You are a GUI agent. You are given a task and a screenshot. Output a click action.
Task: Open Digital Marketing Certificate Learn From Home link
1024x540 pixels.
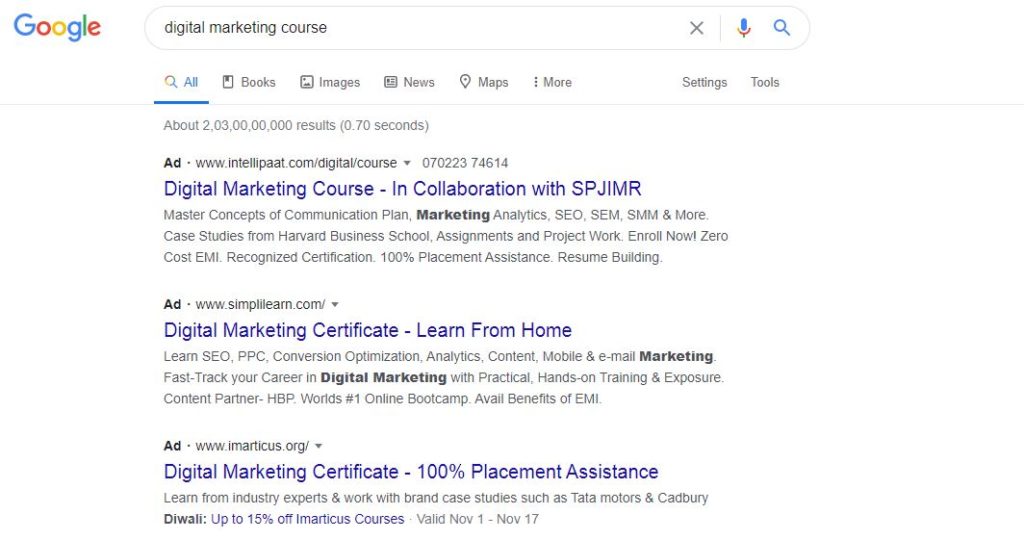368,330
